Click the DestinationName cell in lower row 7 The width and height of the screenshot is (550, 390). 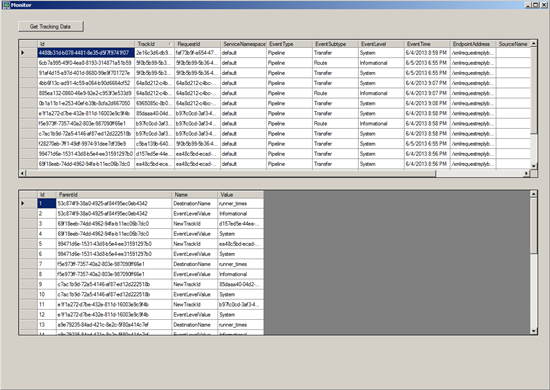click(195, 264)
